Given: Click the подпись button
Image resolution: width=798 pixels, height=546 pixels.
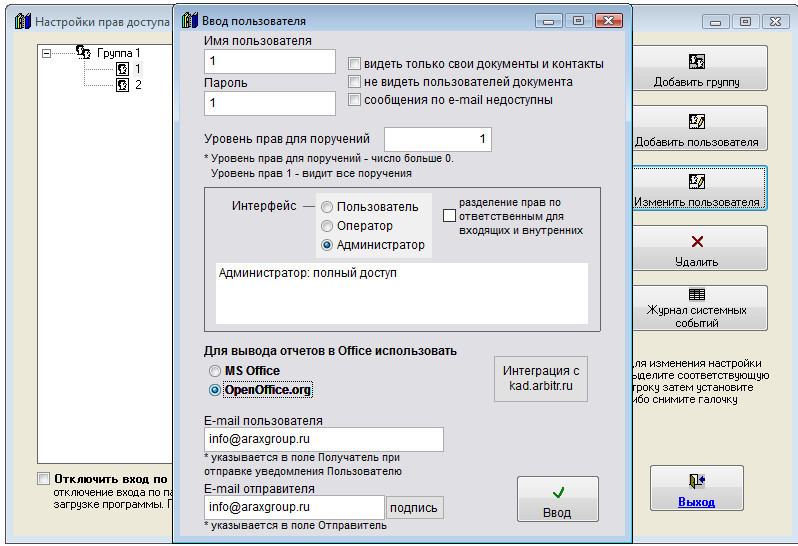Looking at the screenshot, I should [414, 508].
